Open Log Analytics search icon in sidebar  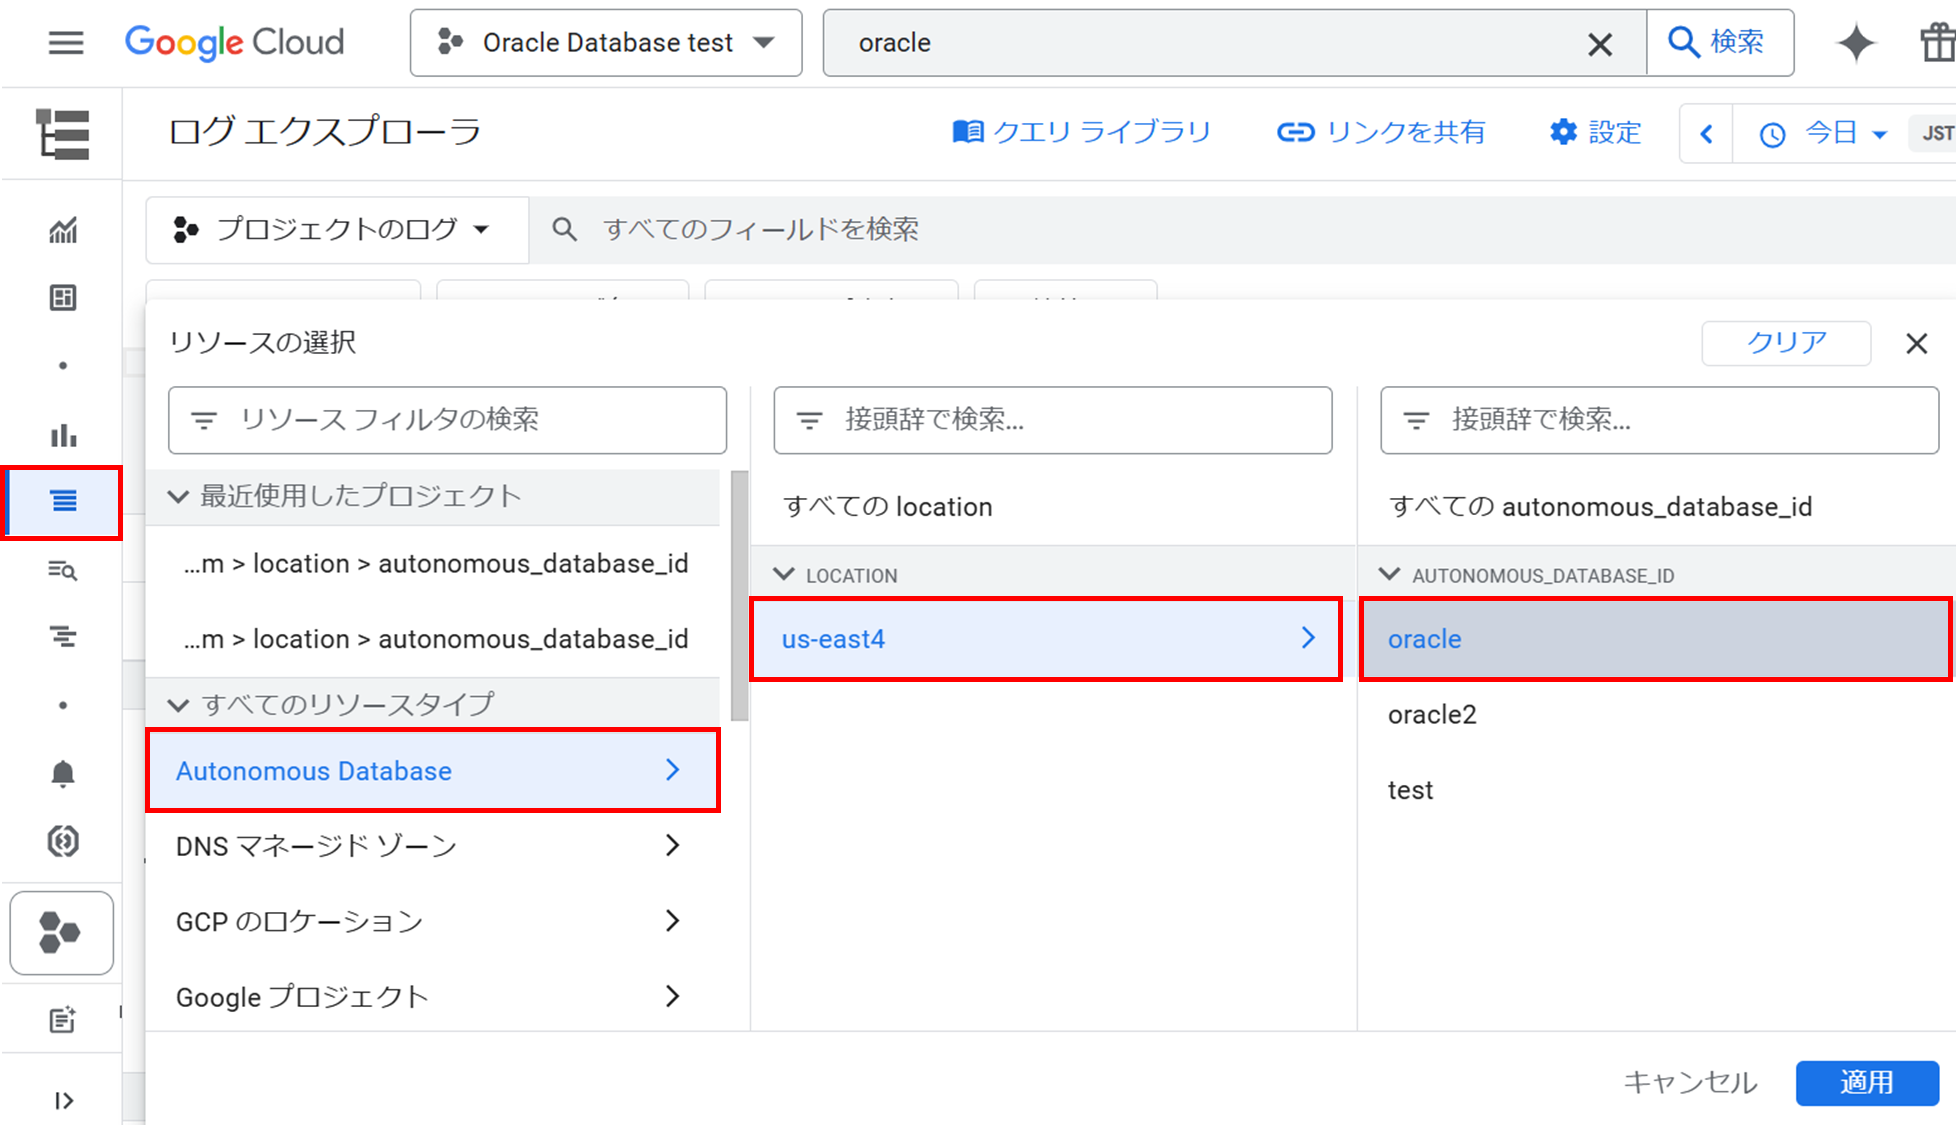[x=63, y=570]
